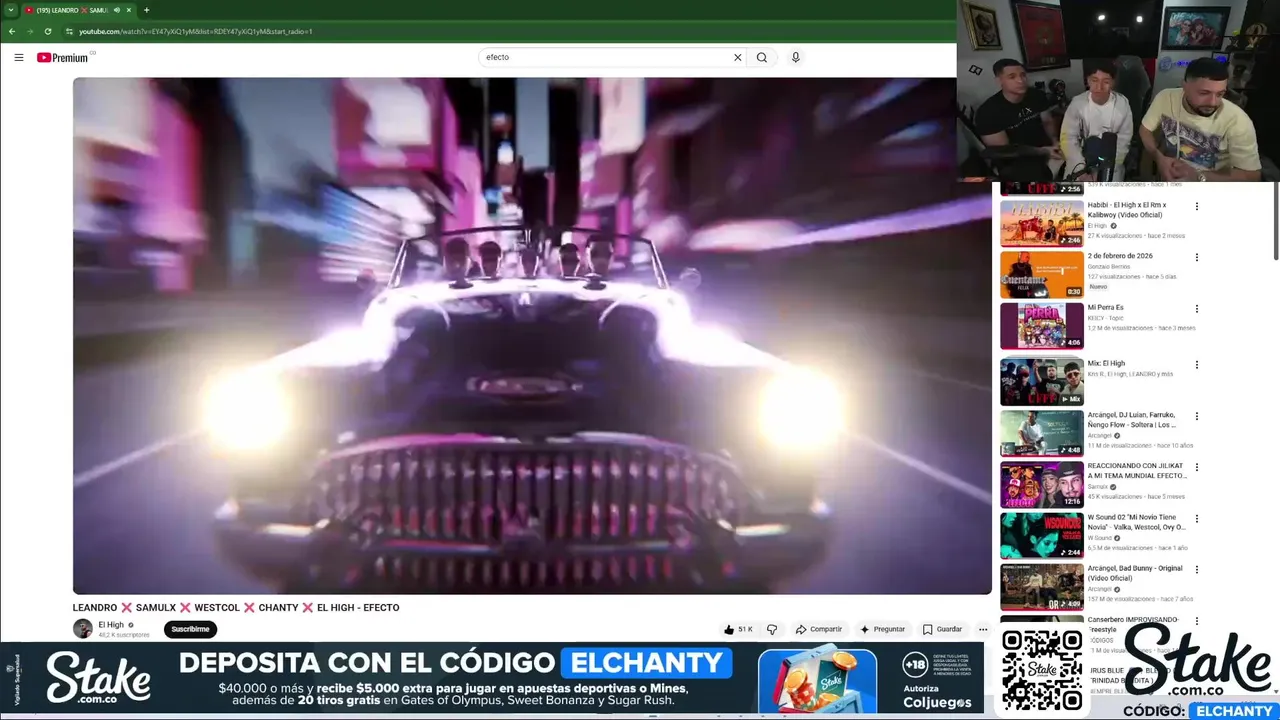Screen dimensions: 1280x720
Task: Share the video via Compartir
Action: tap(819, 629)
